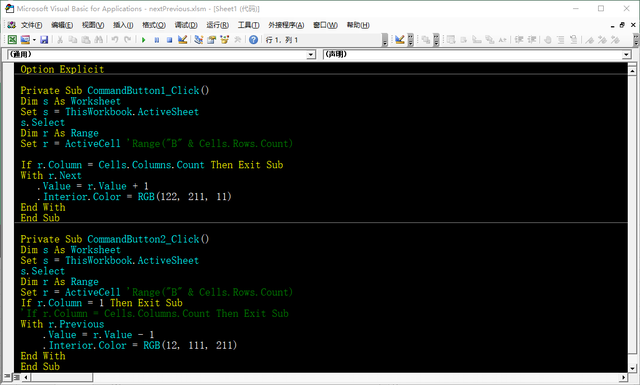Click the Next Bookmark icon

[602, 40]
